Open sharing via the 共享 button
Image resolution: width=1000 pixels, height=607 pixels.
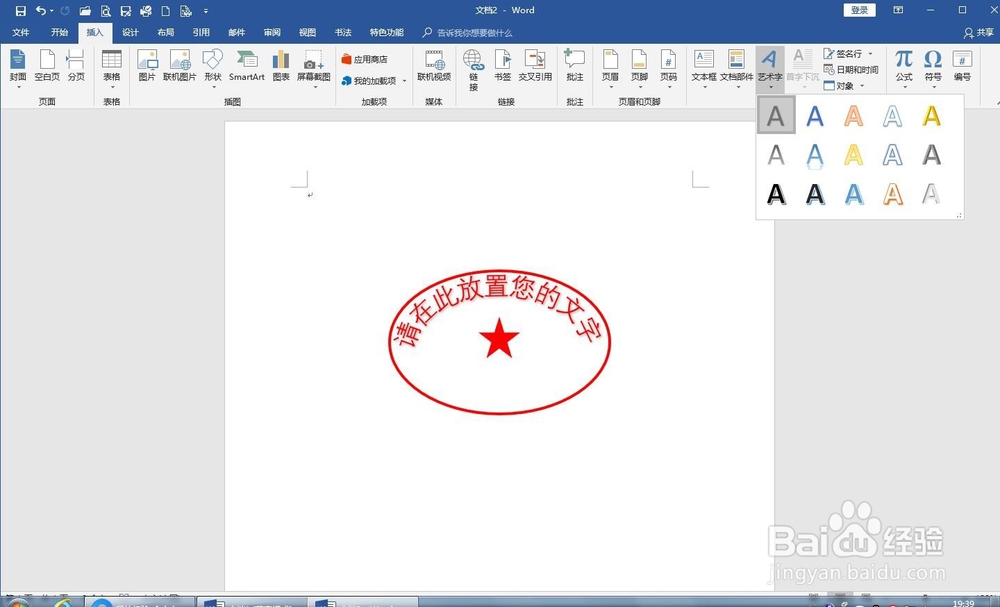point(984,32)
